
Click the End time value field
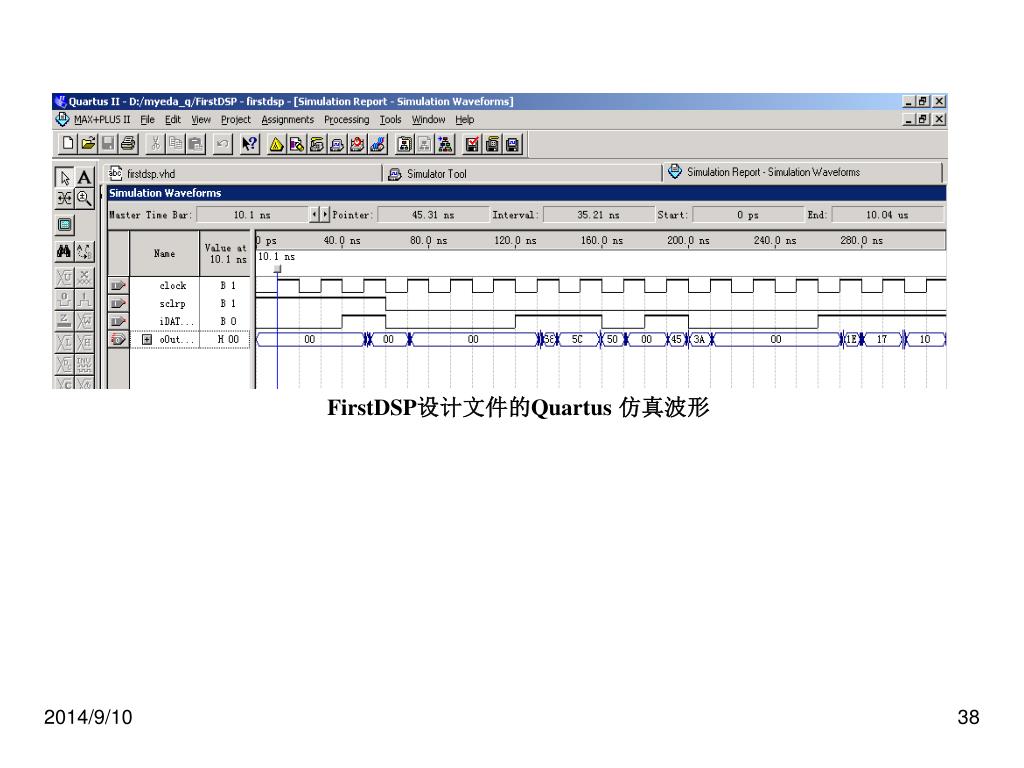(888, 215)
